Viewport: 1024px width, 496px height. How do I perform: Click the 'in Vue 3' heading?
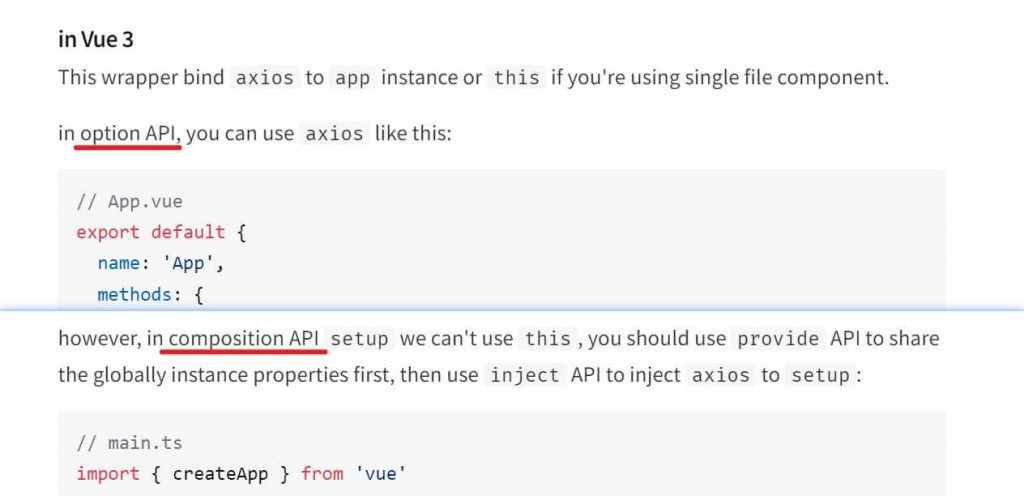[96, 40]
